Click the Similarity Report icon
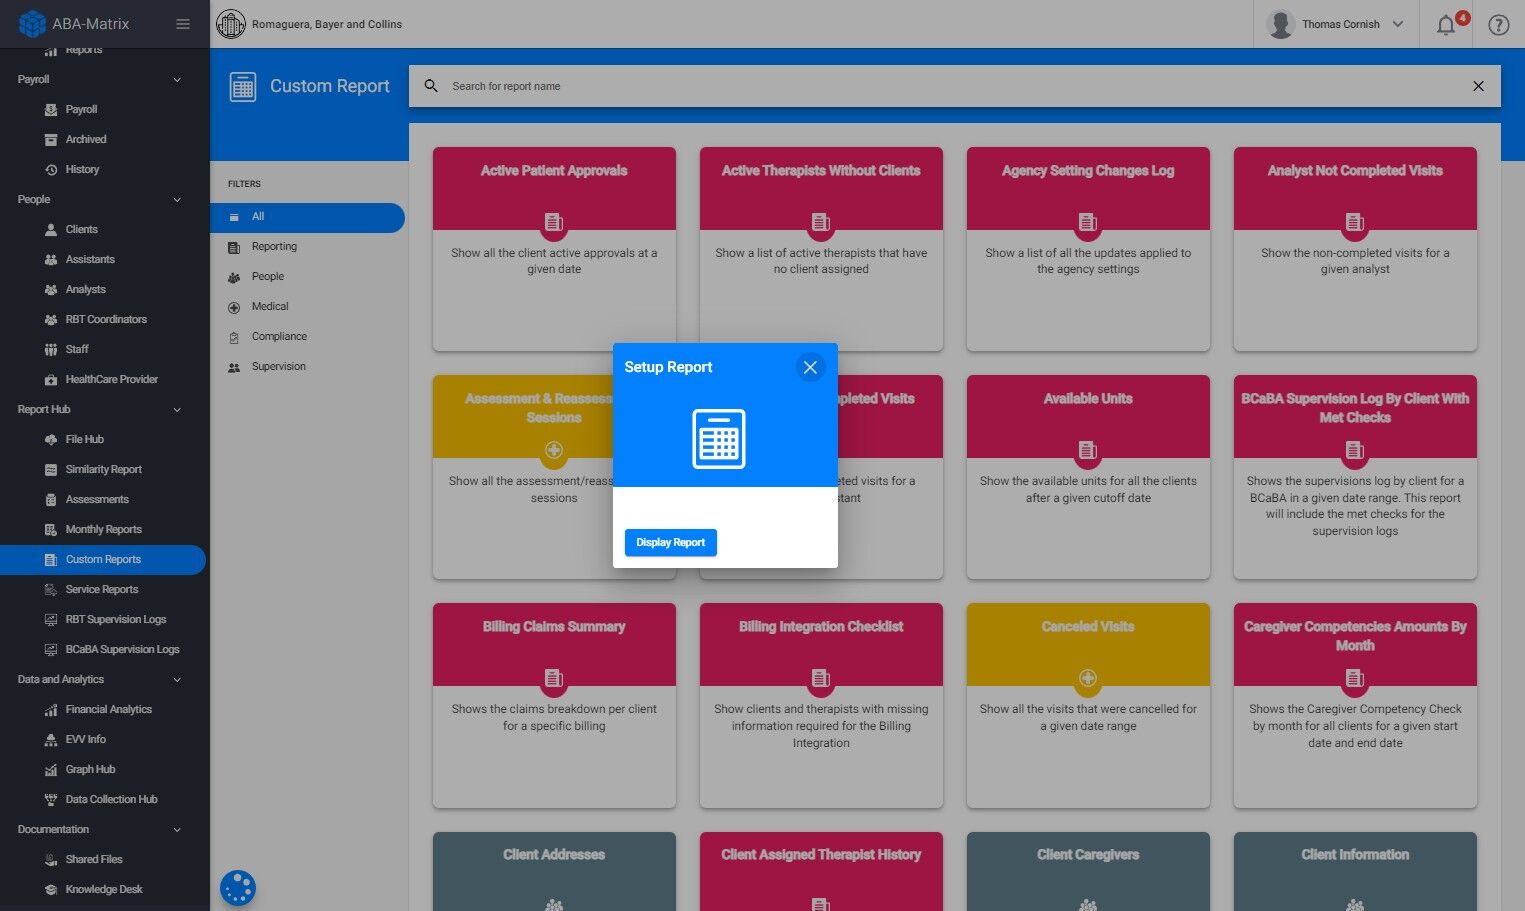 pos(51,470)
